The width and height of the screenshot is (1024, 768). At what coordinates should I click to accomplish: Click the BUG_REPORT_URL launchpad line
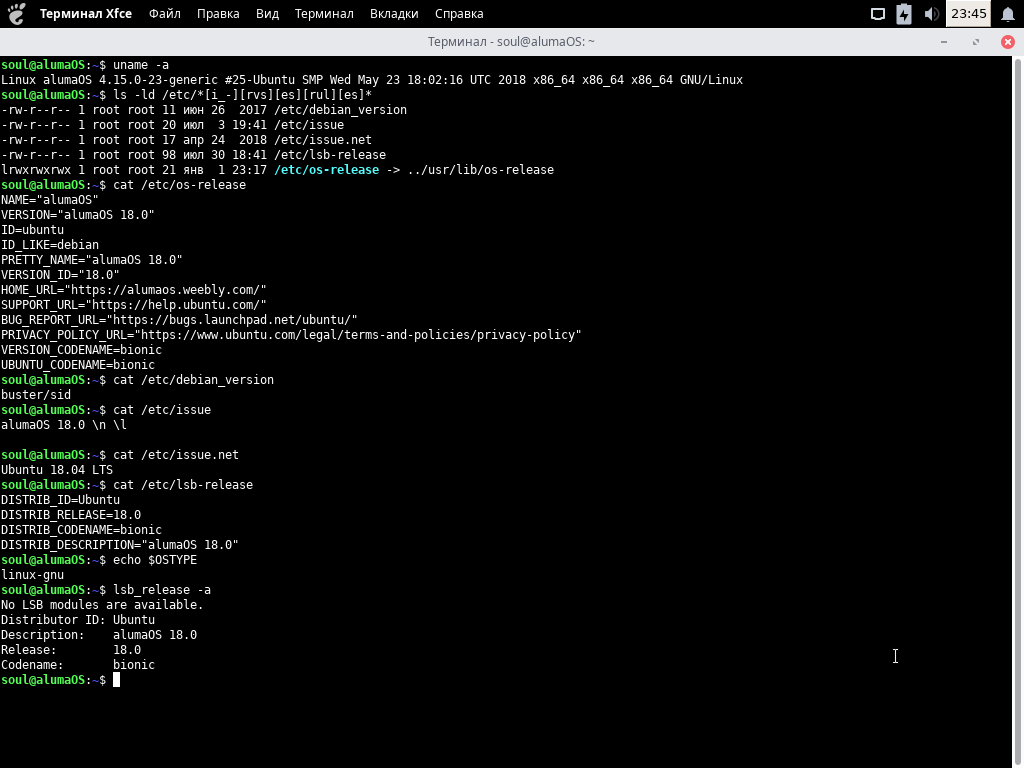pos(180,320)
